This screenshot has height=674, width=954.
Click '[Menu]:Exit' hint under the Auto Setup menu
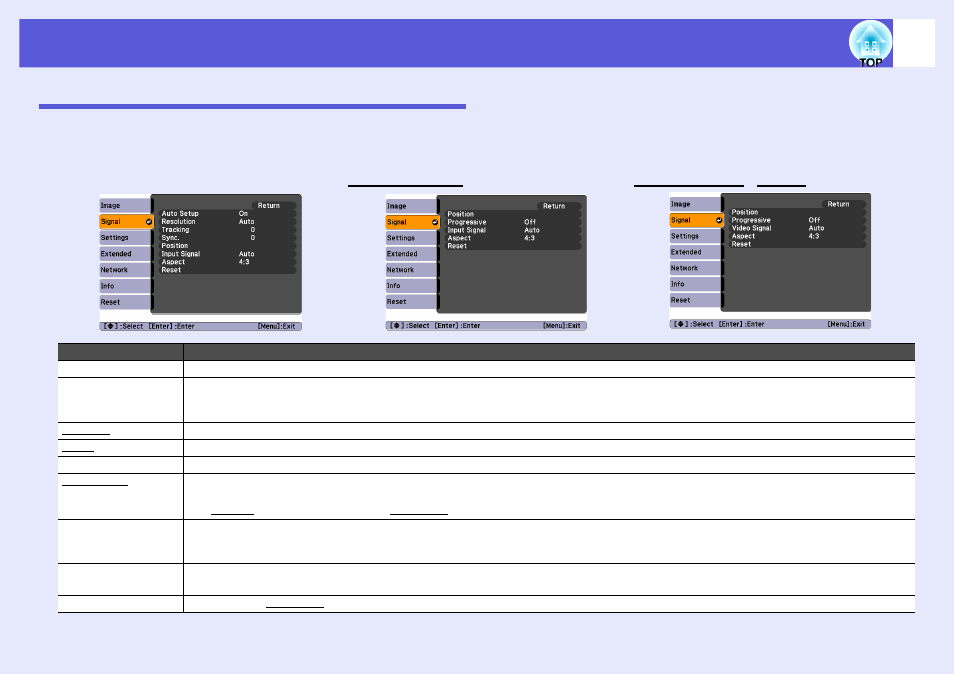tap(276, 327)
